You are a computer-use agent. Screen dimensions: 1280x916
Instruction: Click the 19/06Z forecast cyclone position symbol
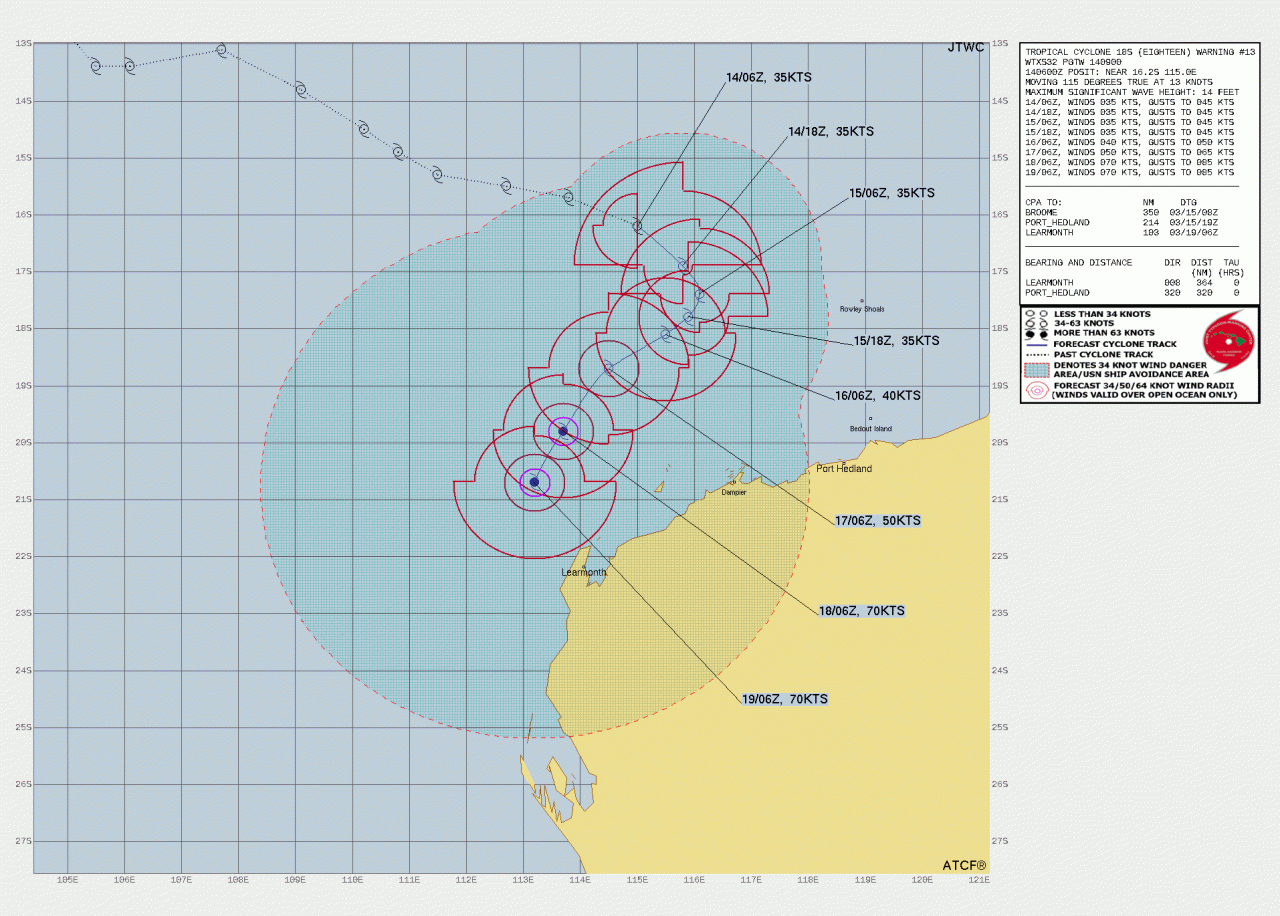(x=534, y=482)
